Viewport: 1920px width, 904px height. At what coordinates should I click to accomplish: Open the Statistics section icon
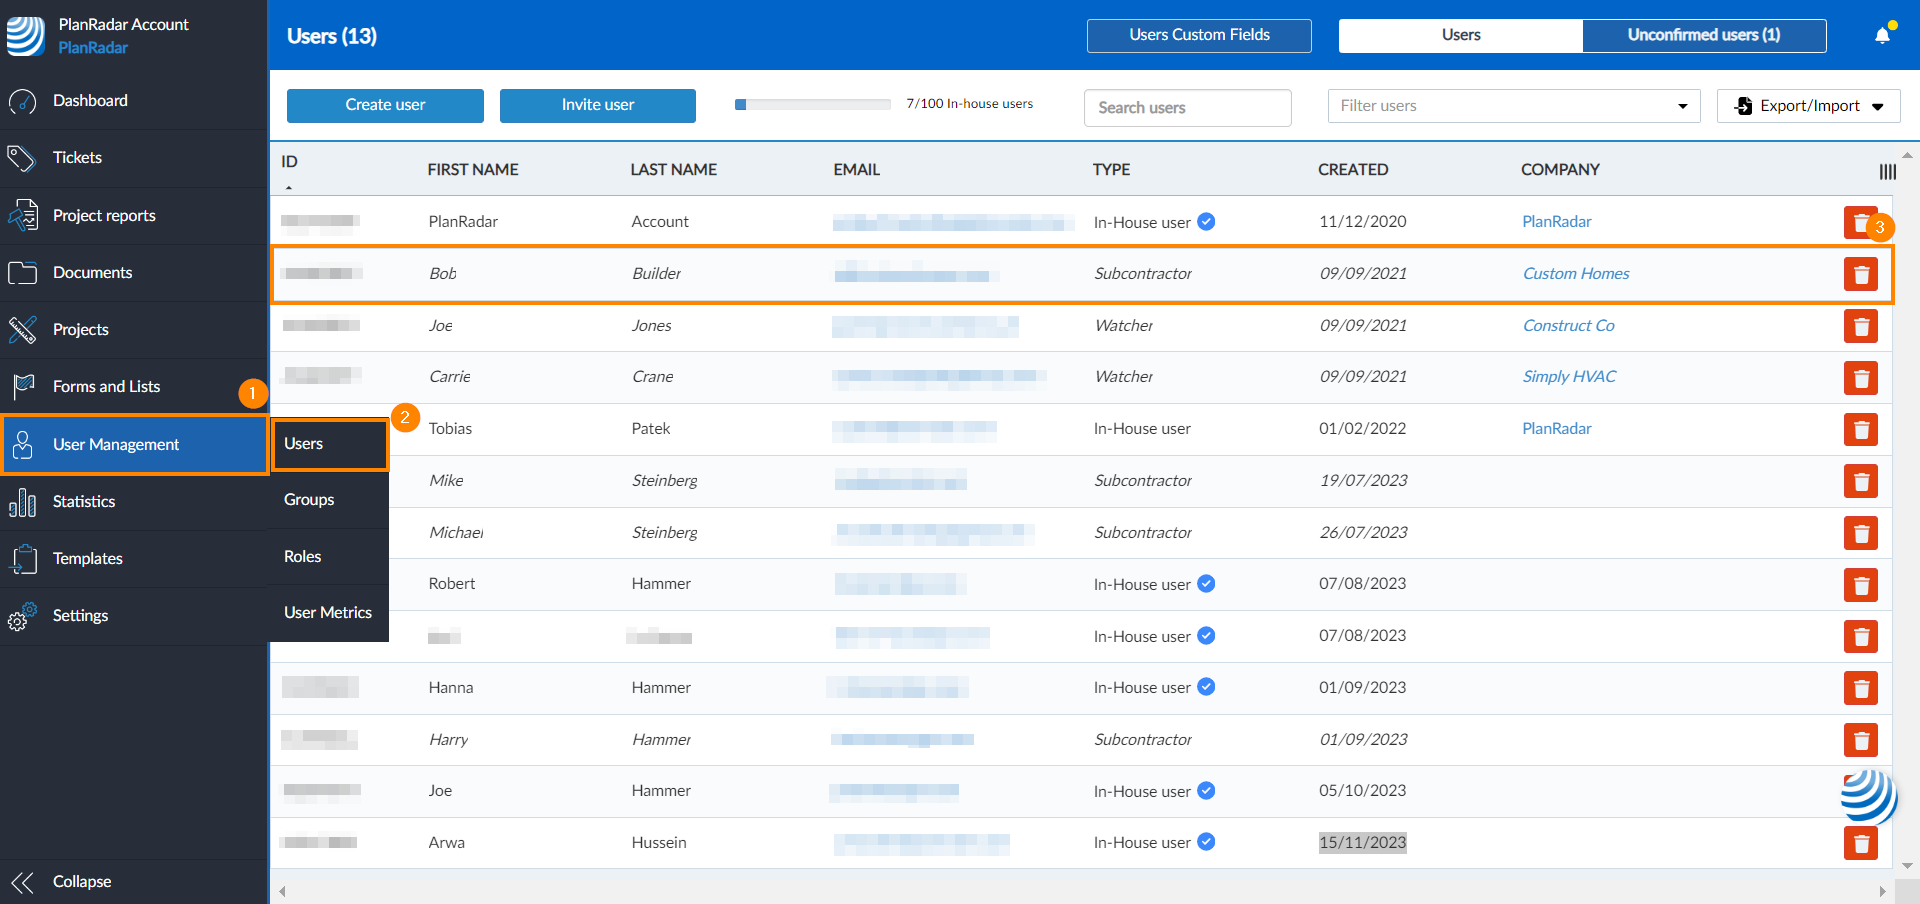(22, 502)
